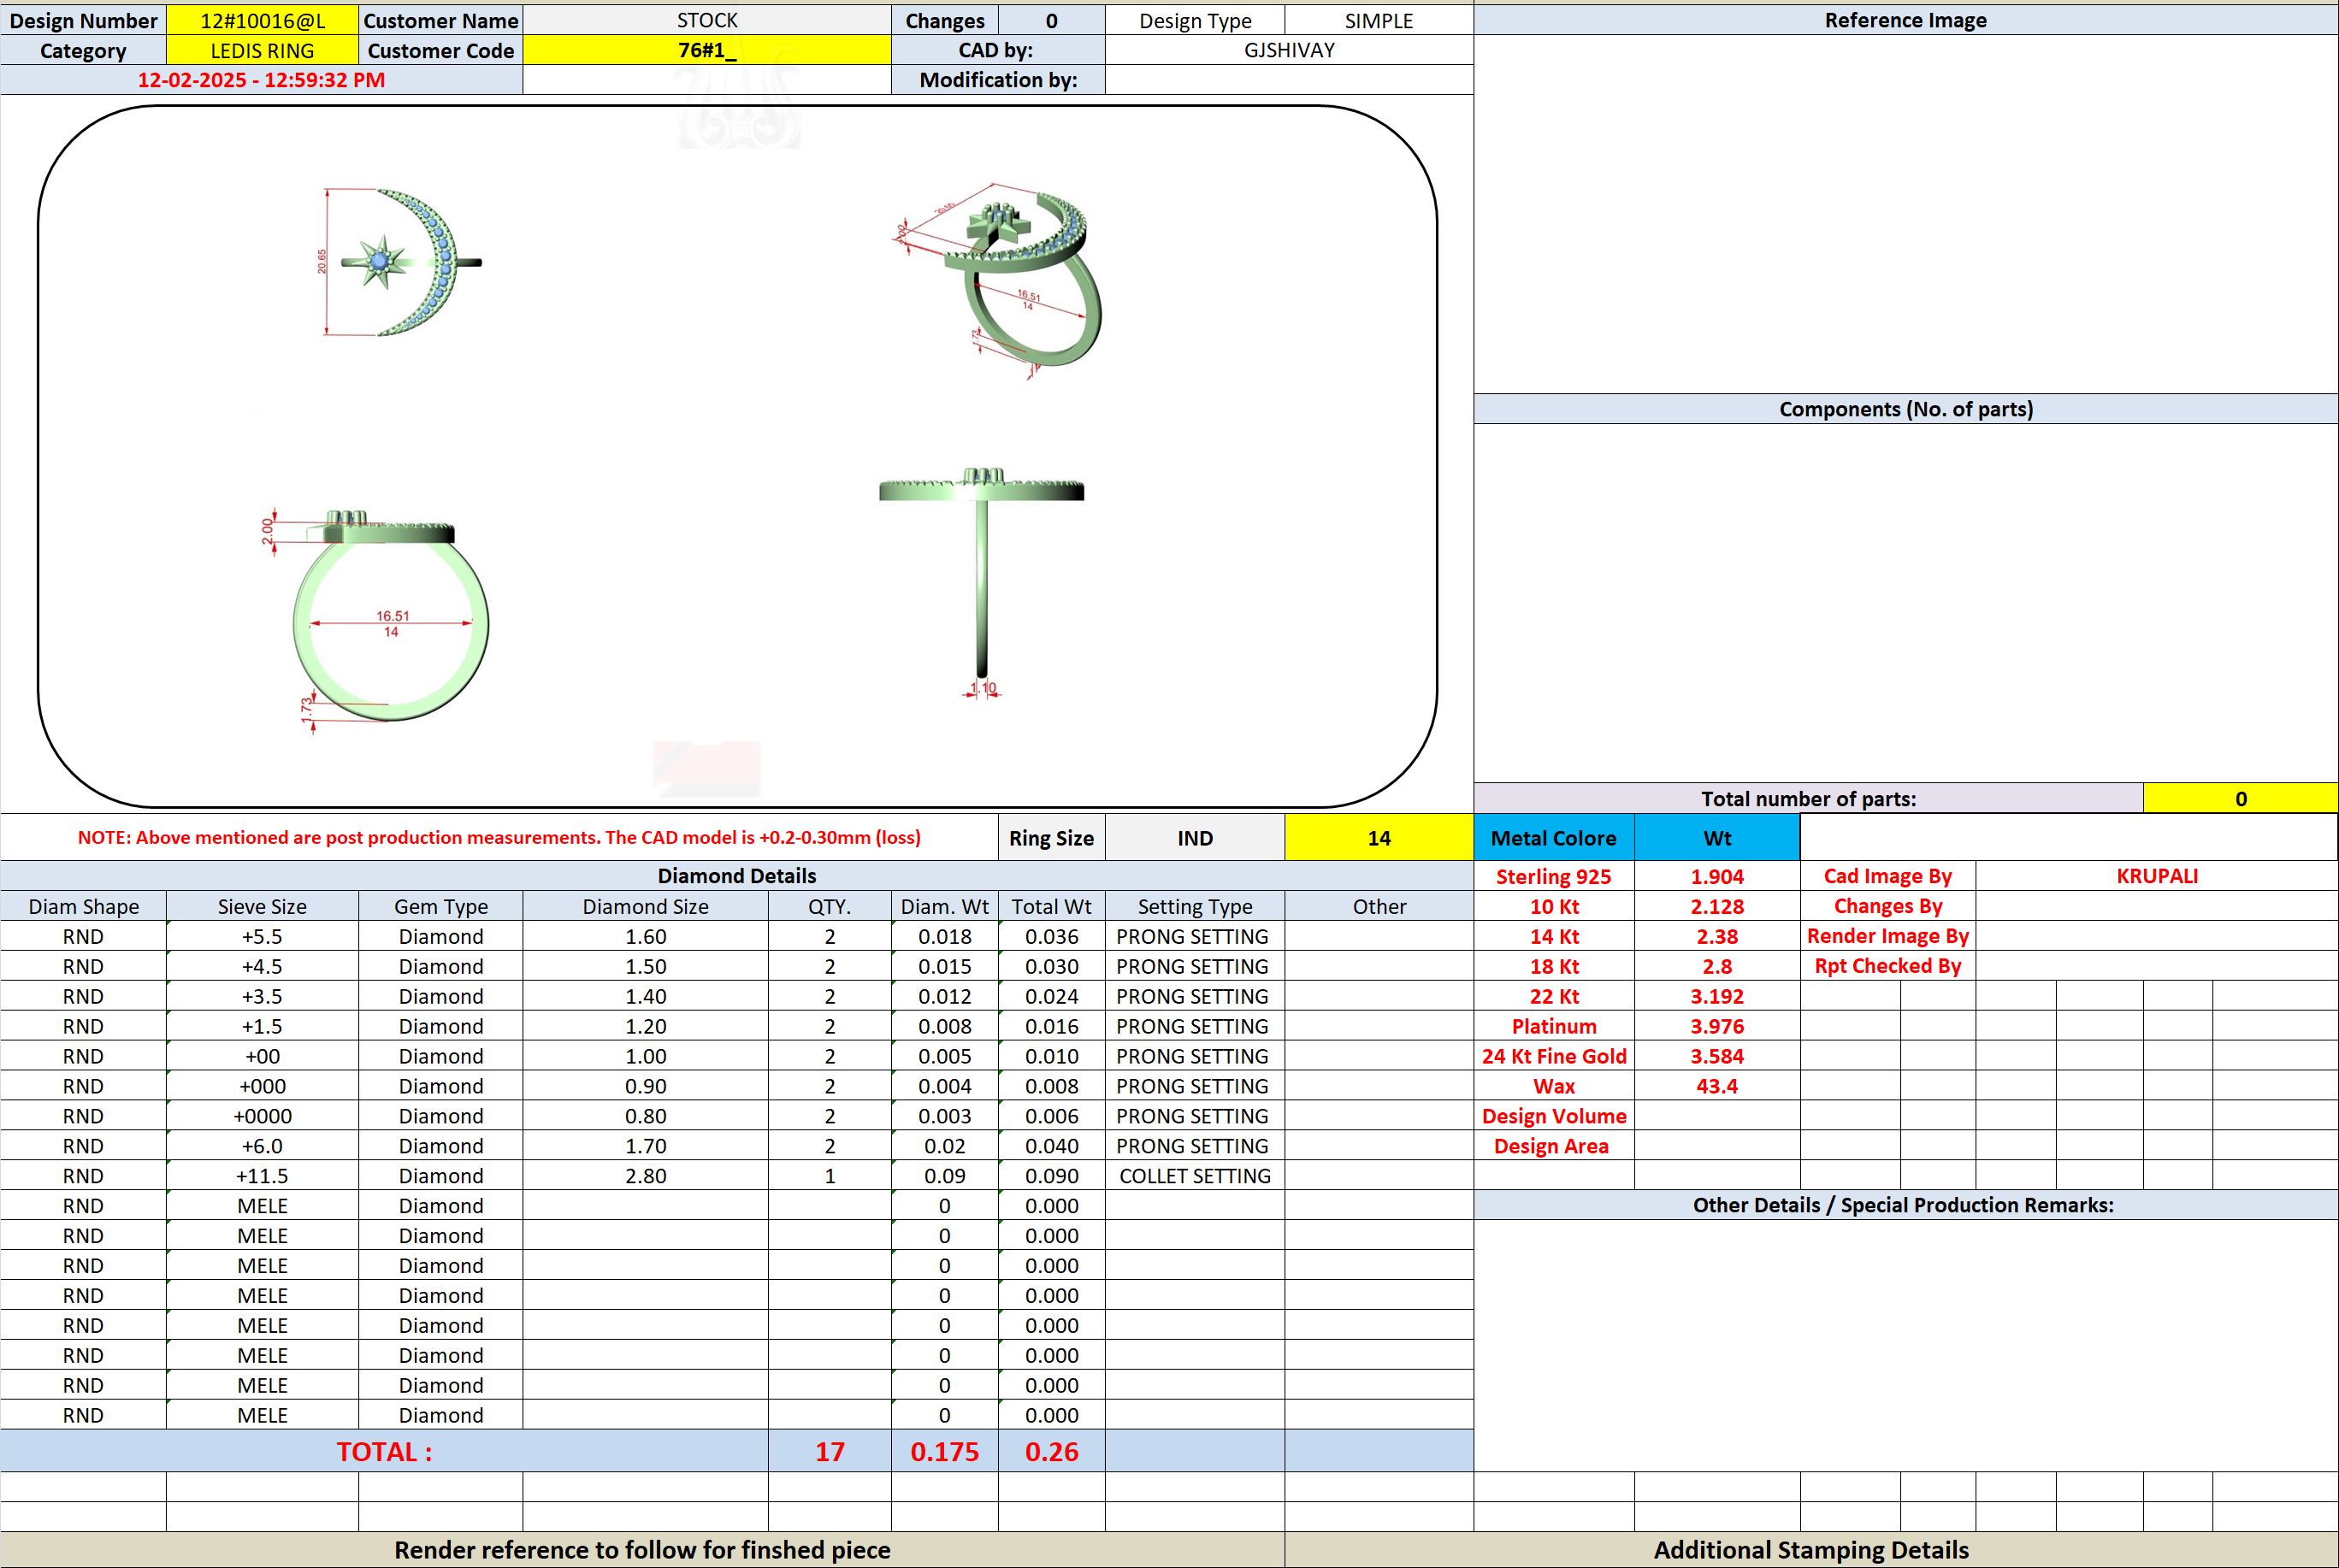2339x1568 pixels.
Task: Click the IND ring size standard cell
Action: tap(1195, 838)
